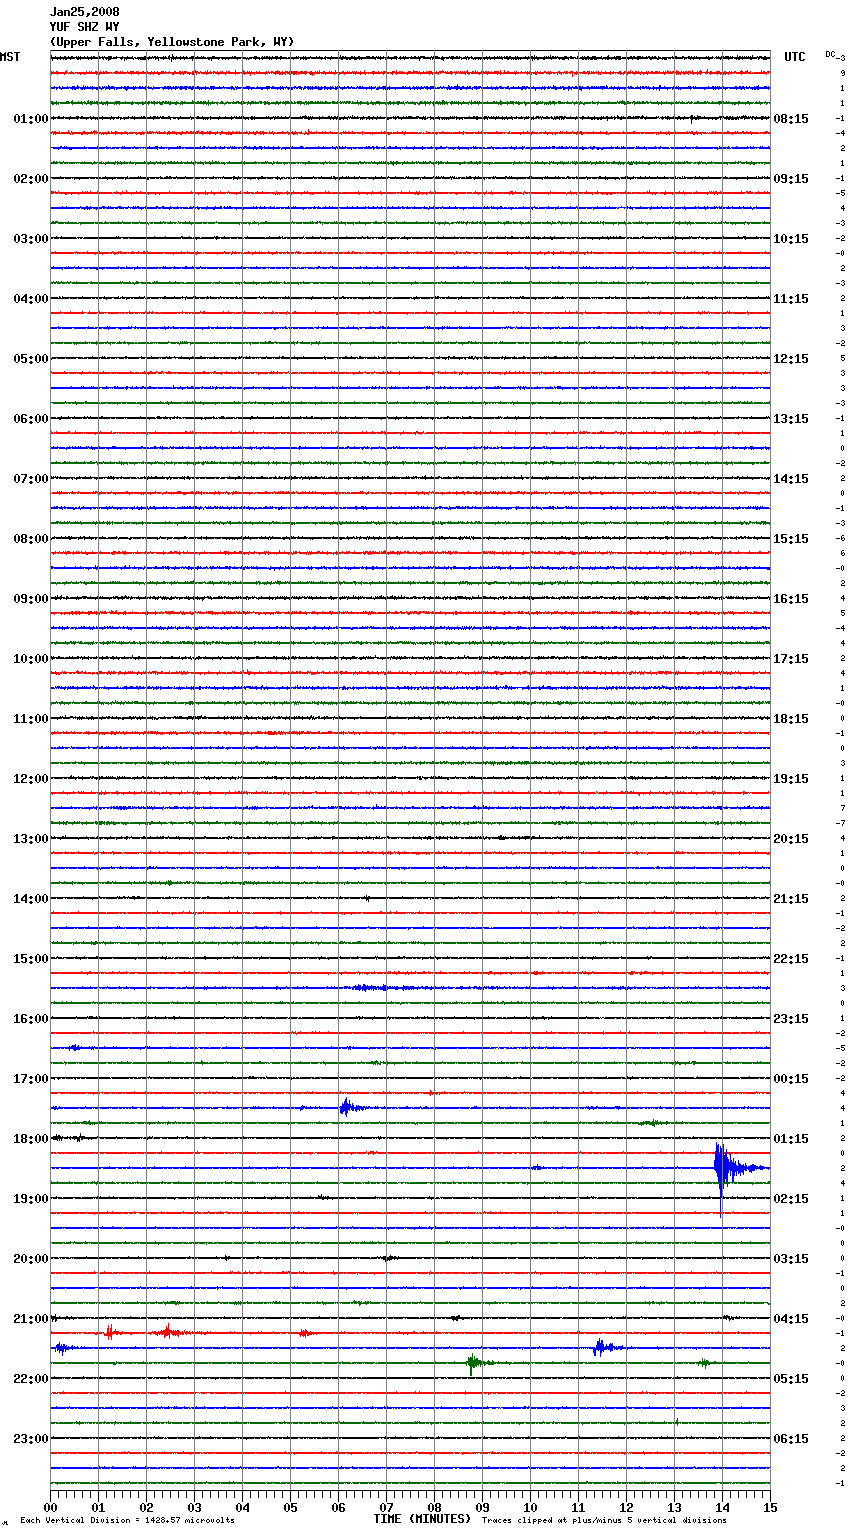
Task: Click minute 00 on the bottom axis
Action: coord(50,1507)
